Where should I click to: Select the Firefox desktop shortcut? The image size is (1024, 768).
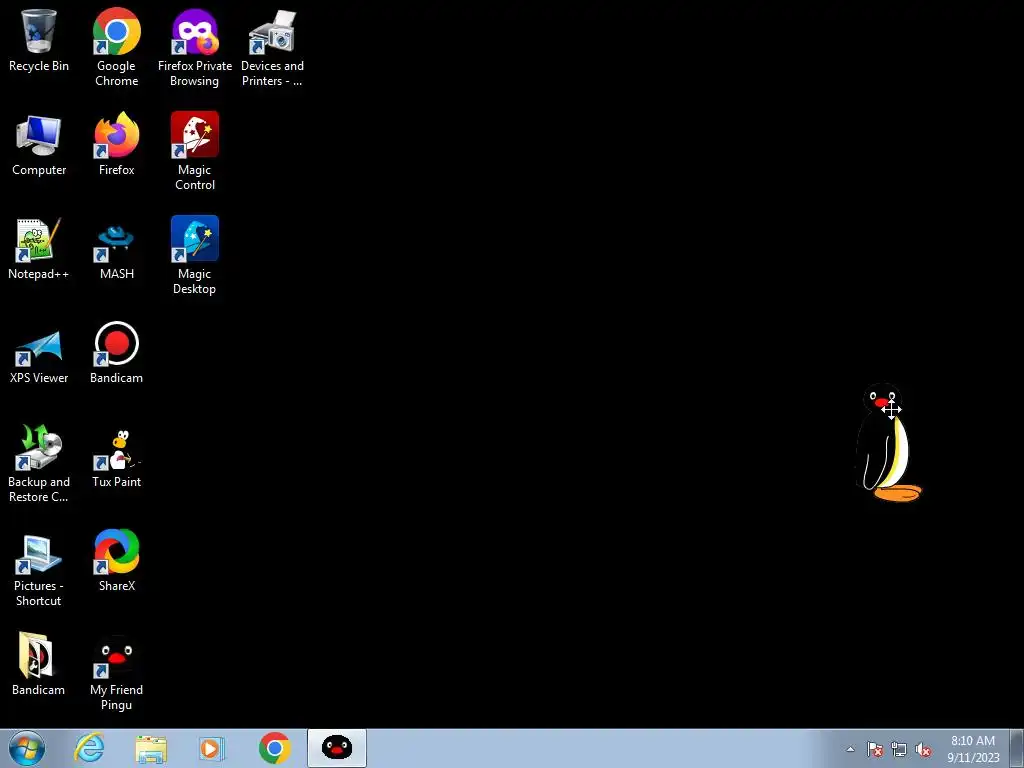(x=116, y=145)
